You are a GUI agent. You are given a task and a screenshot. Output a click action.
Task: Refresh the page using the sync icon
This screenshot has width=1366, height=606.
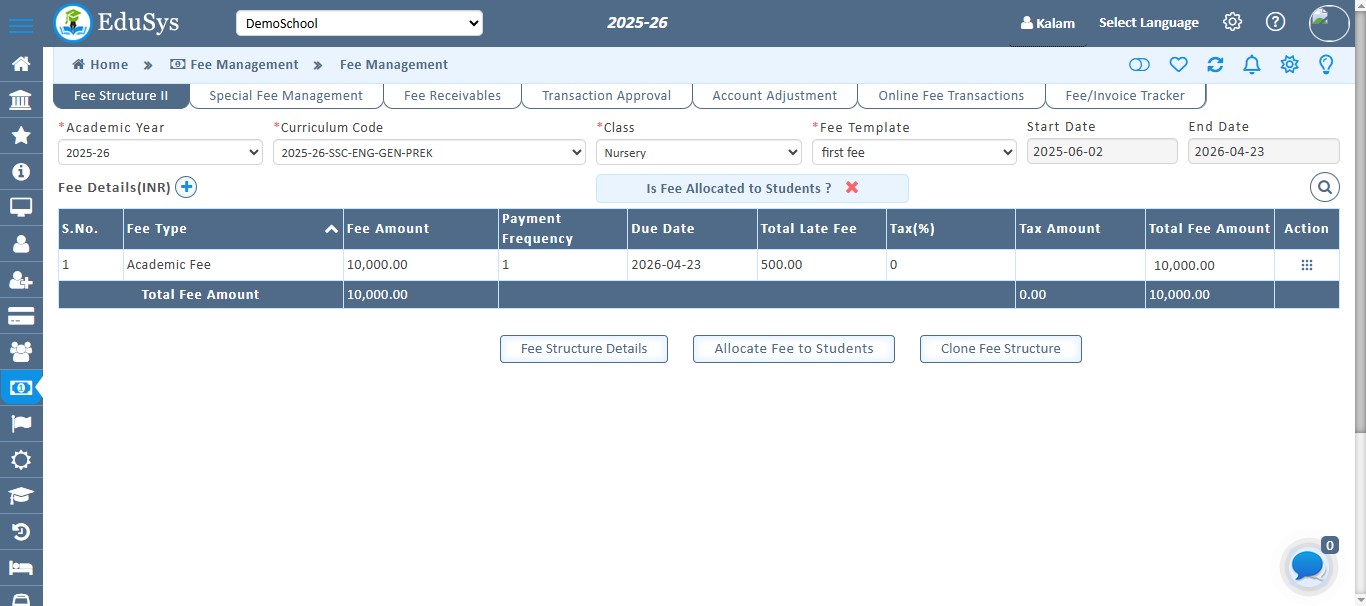click(1214, 64)
